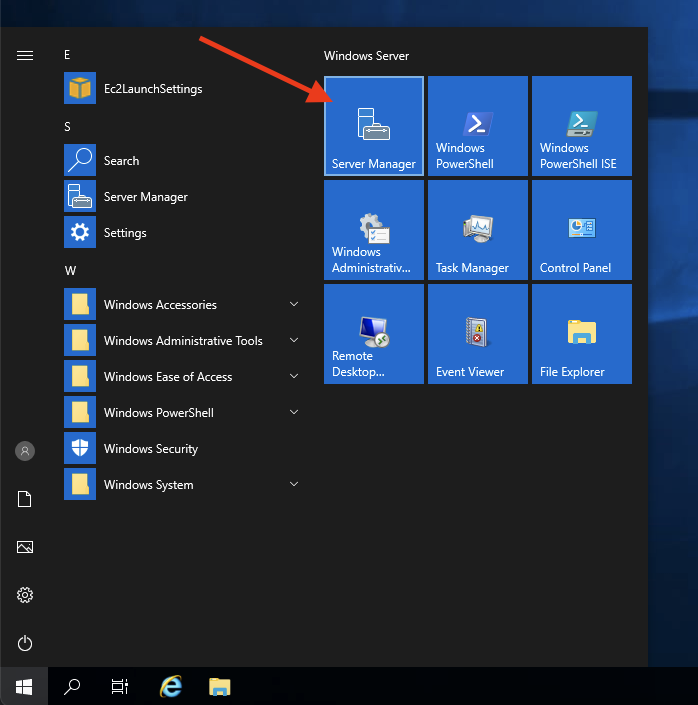698x705 pixels.
Task: Launch the Task Manager tile
Action: [x=478, y=230]
